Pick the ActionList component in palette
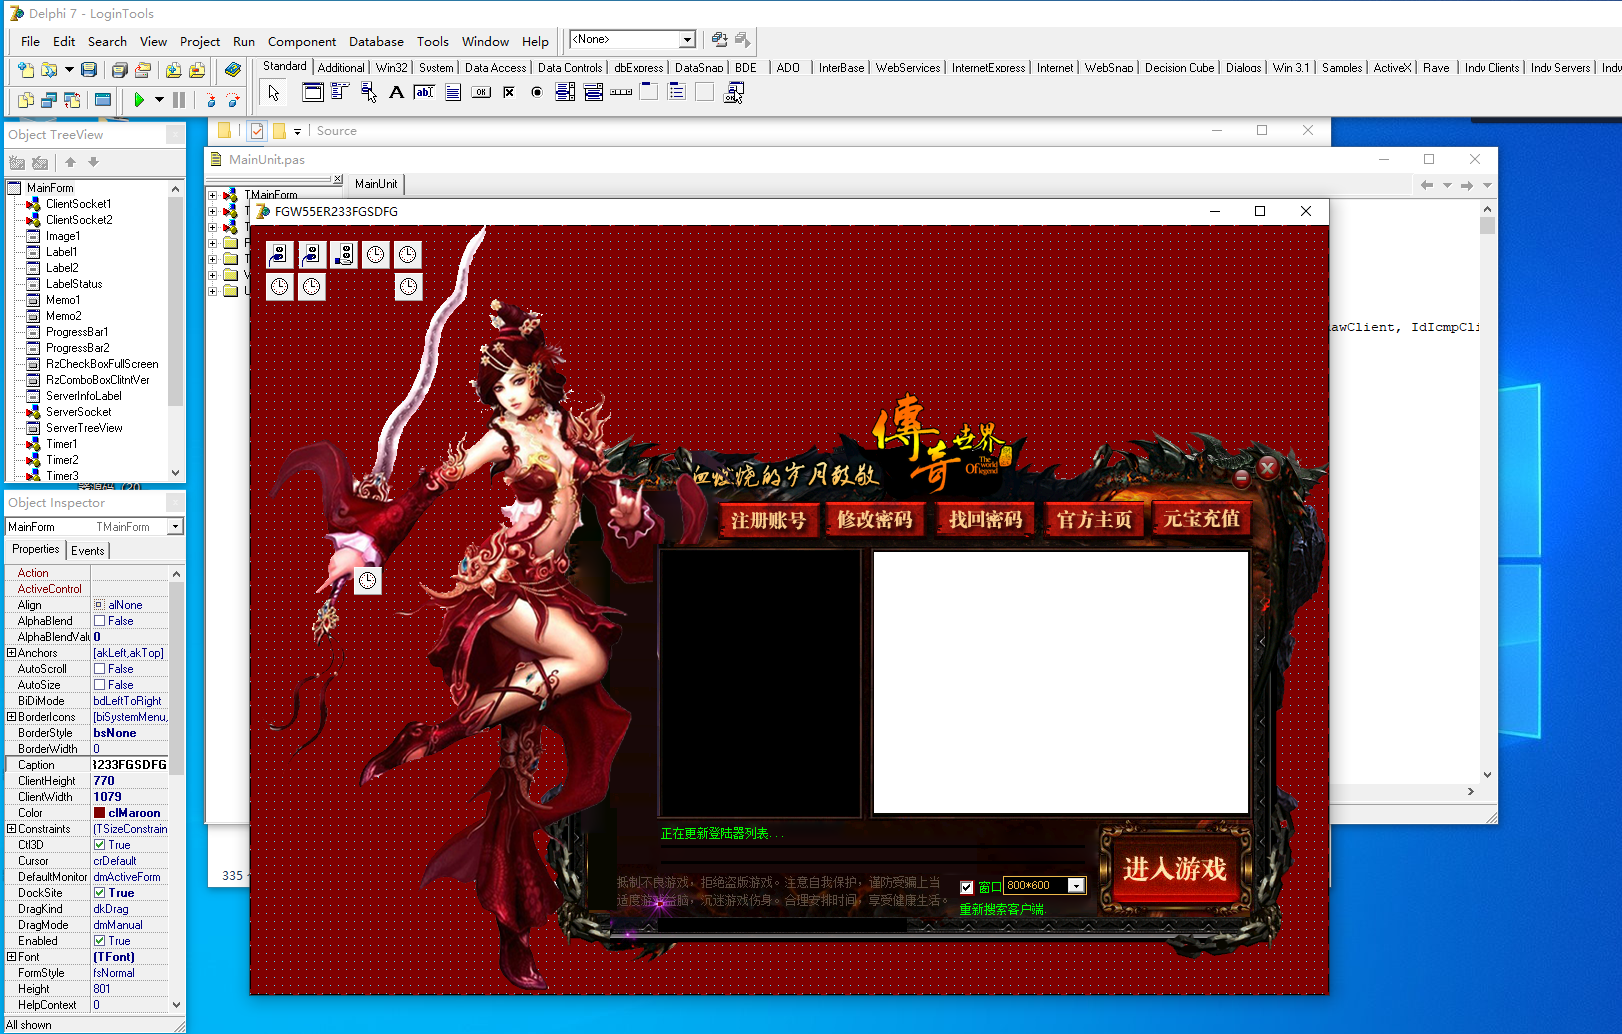Viewport: 1622px width, 1034px height. (x=733, y=93)
